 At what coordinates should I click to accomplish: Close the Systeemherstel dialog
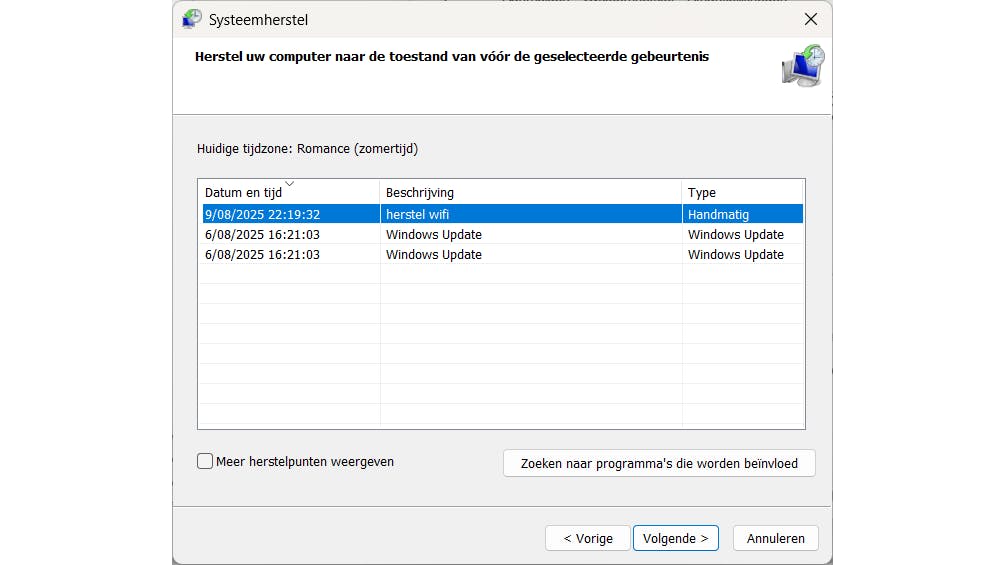(811, 19)
